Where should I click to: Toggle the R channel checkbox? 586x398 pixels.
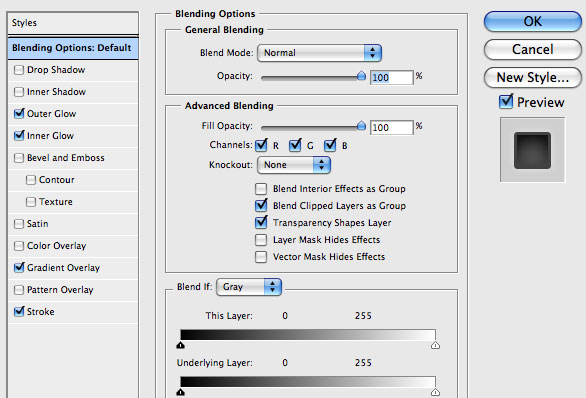(x=261, y=145)
